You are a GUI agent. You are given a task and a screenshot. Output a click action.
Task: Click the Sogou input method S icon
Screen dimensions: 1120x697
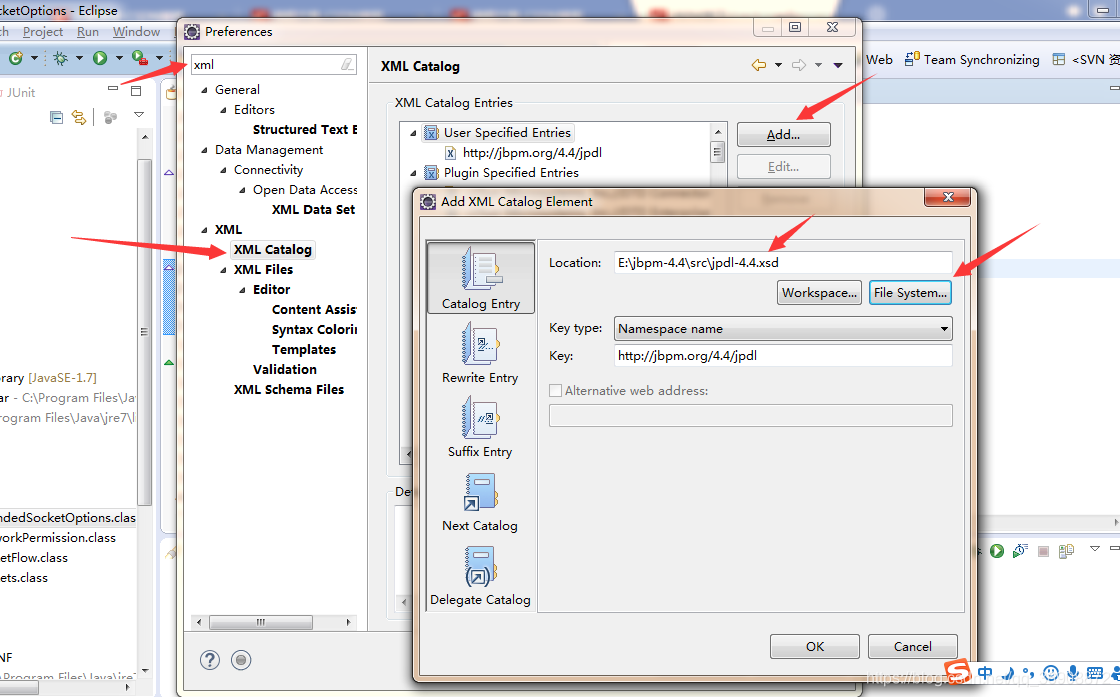click(x=958, y=672)
